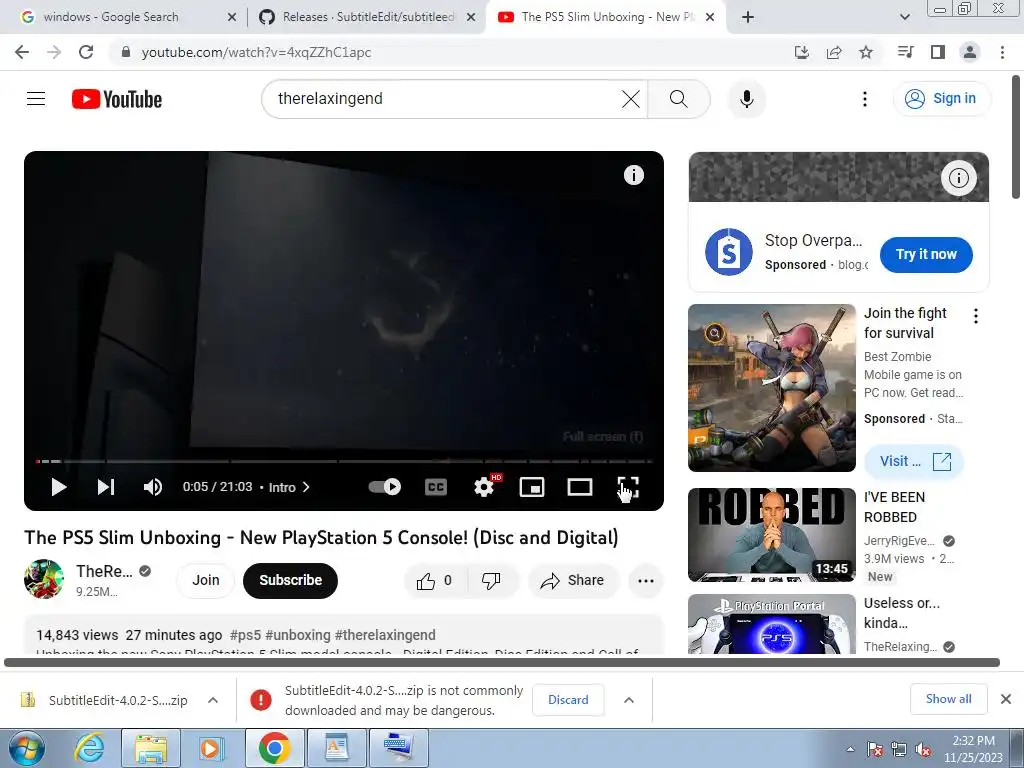Expand the Intro chapter list
The width and height of the screenshot is (1024, 768).
click(x=289, y=487)
